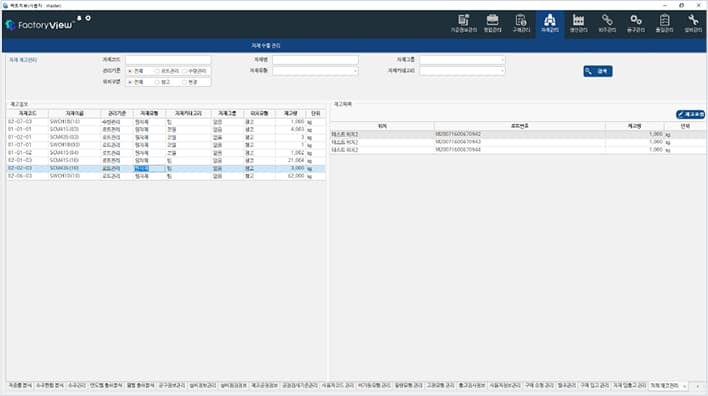
Task: Open the two-gears tool management module
Action: 635,23
